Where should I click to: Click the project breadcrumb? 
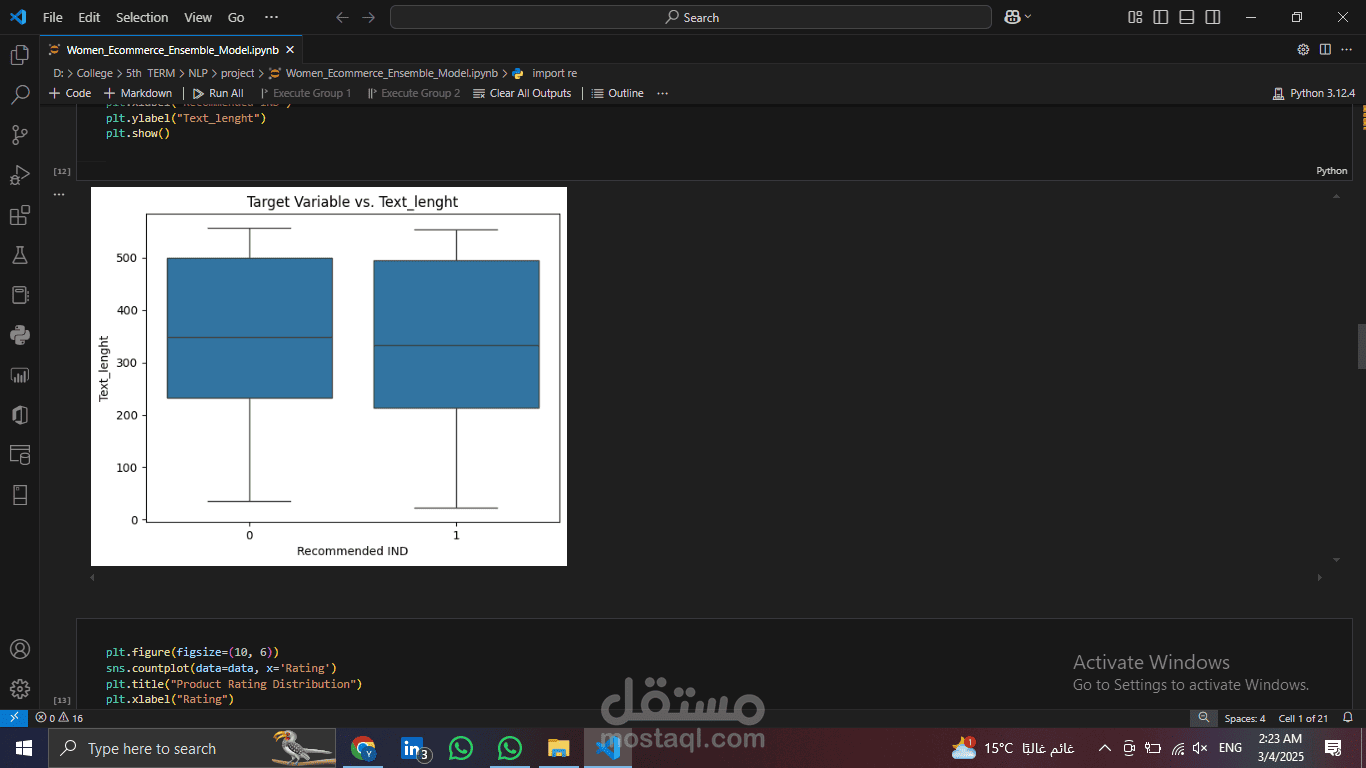238,73
